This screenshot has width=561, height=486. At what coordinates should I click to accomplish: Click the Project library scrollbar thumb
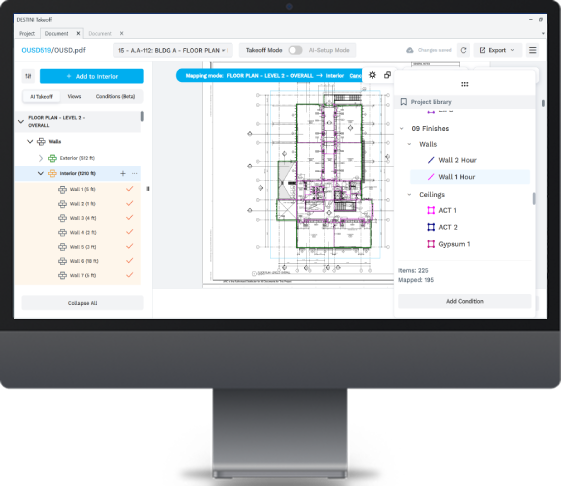click(x=534, y=199)
